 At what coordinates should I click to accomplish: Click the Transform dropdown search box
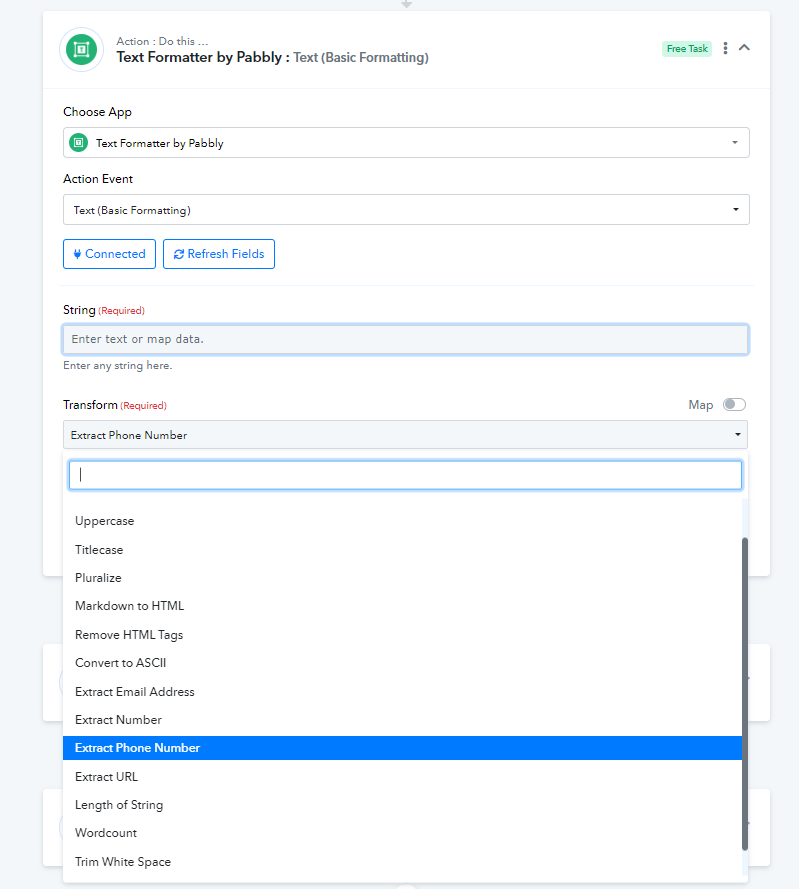click(x=405, y=475)
